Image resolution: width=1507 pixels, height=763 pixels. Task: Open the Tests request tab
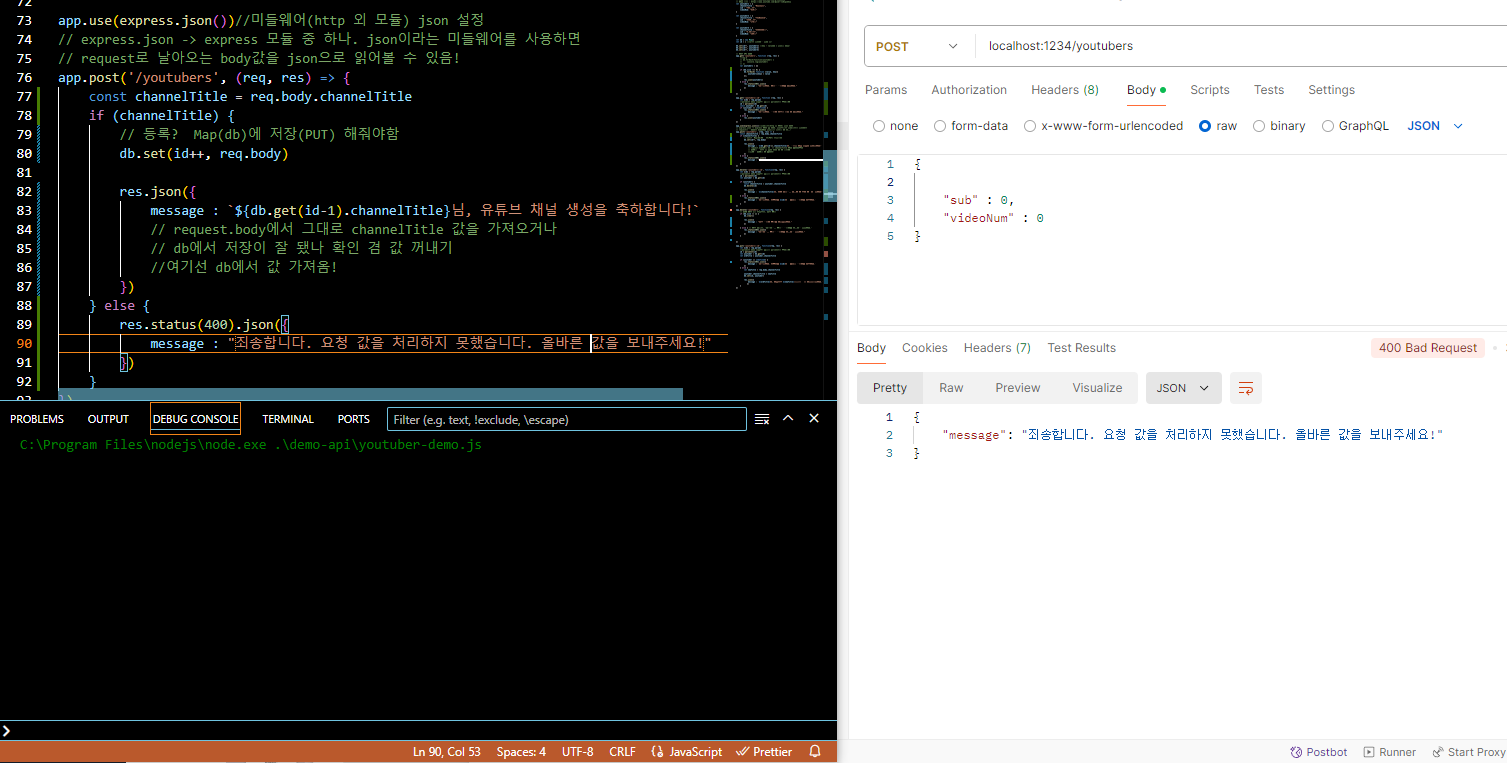tap(1269, 90)
